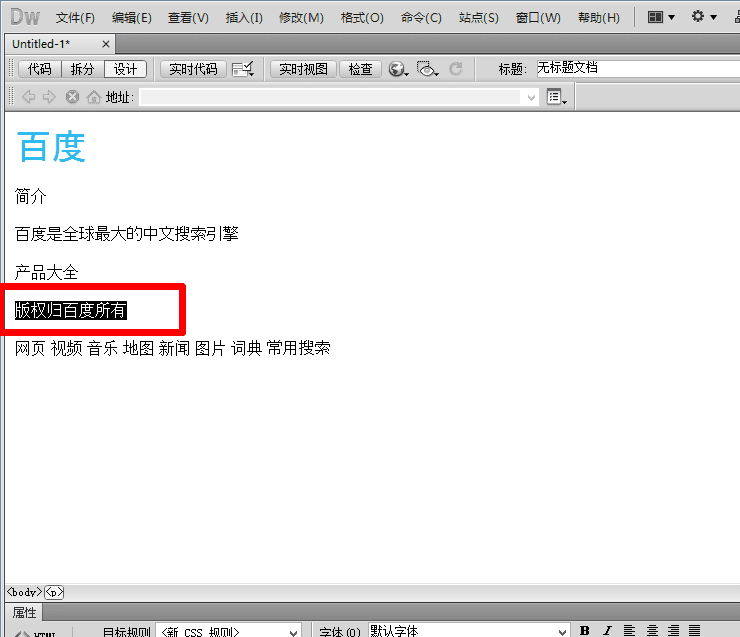Click the 百度是全球最大的中文搜索引擎 text

click(126, 234)
